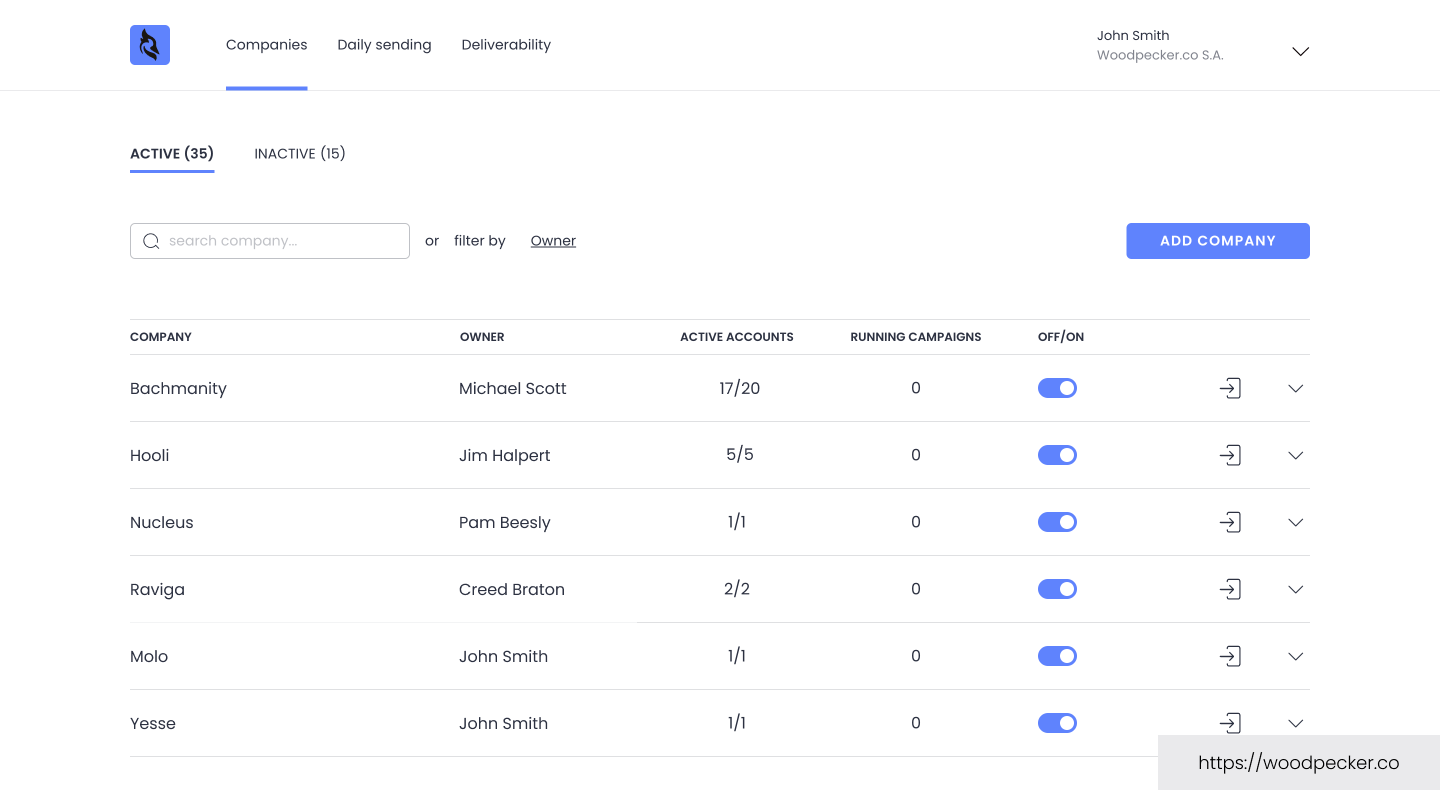Focus the search company field
The image size is (1440, 790).
(280, 241)
